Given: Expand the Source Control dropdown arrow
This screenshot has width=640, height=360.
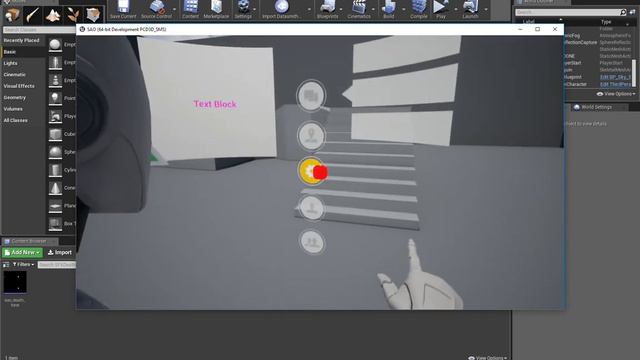Looking at the screenshot, I should click(x=175, y=9).
